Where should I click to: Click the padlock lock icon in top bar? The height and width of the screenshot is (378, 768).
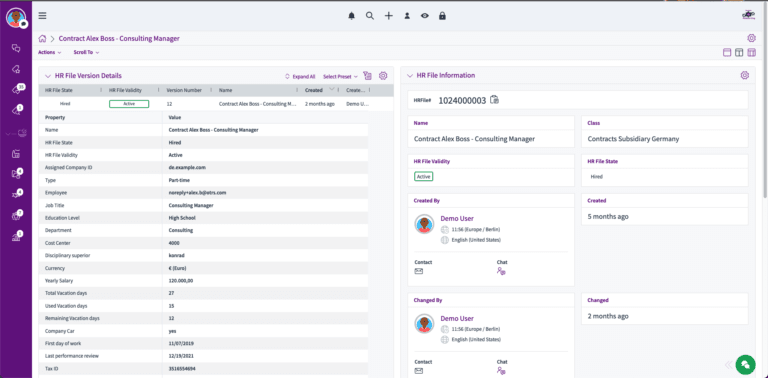point(442,16)
